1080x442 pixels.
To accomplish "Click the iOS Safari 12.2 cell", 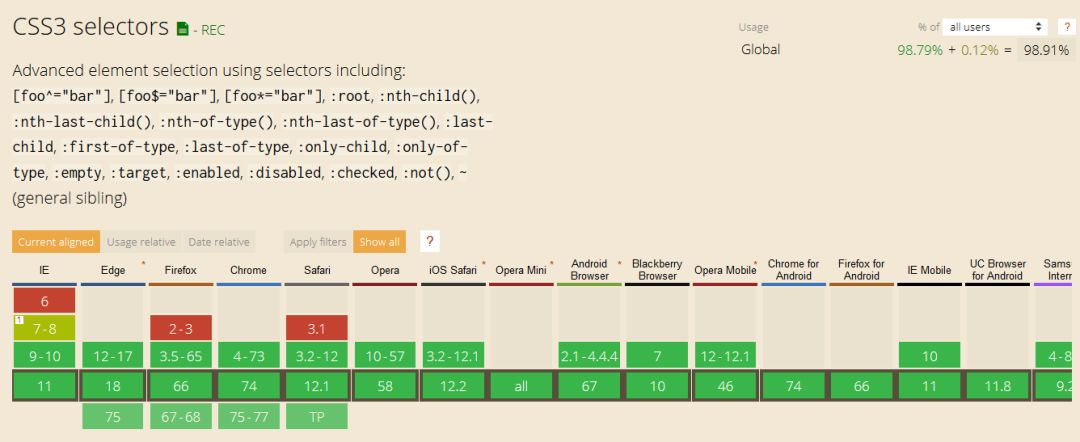I will click(x=453, y=386).
